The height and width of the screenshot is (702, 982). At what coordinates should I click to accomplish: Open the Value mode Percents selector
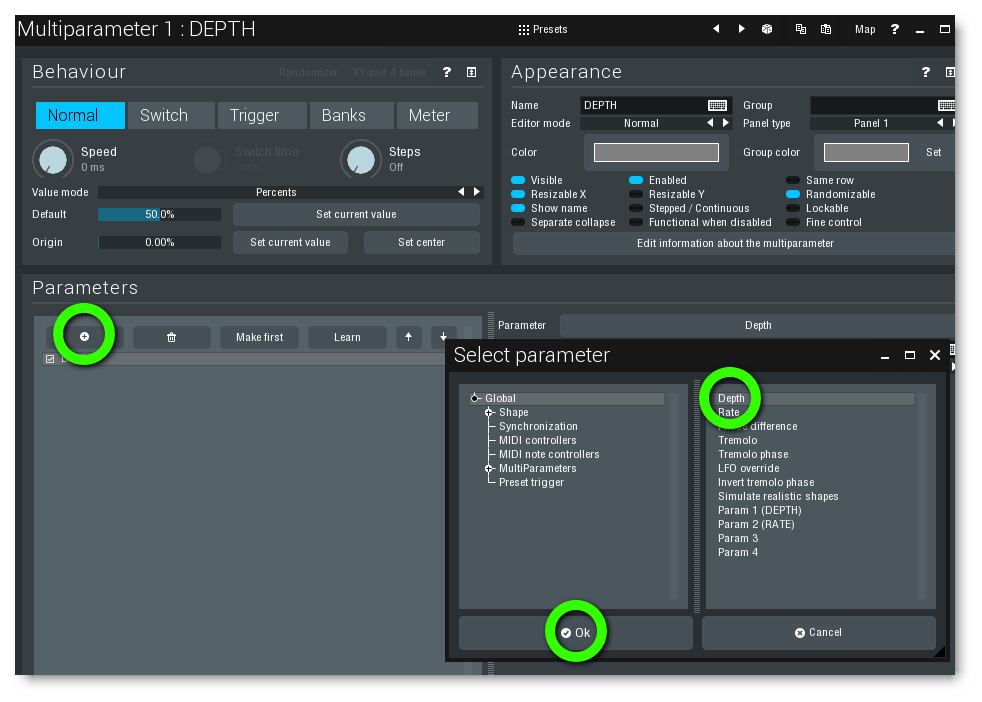pos(276,192)
